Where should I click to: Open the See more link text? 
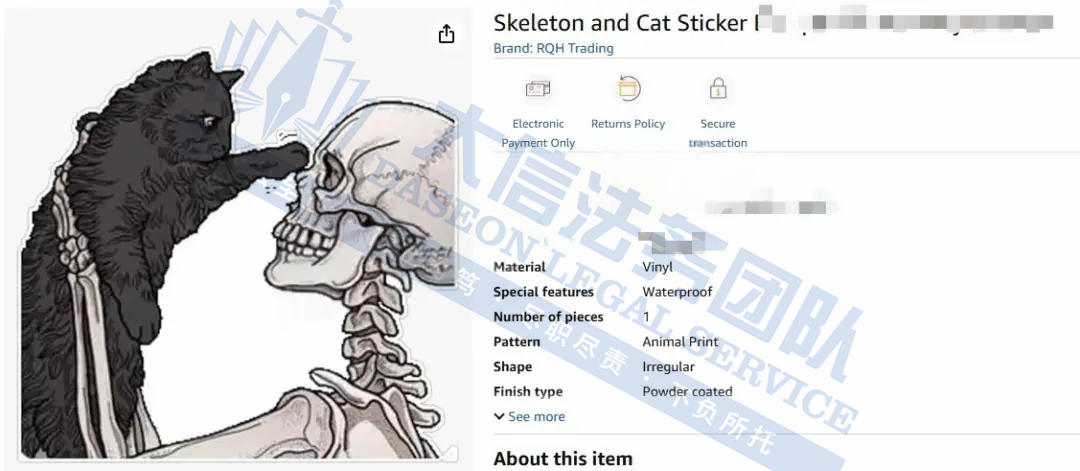click(537, 417)
